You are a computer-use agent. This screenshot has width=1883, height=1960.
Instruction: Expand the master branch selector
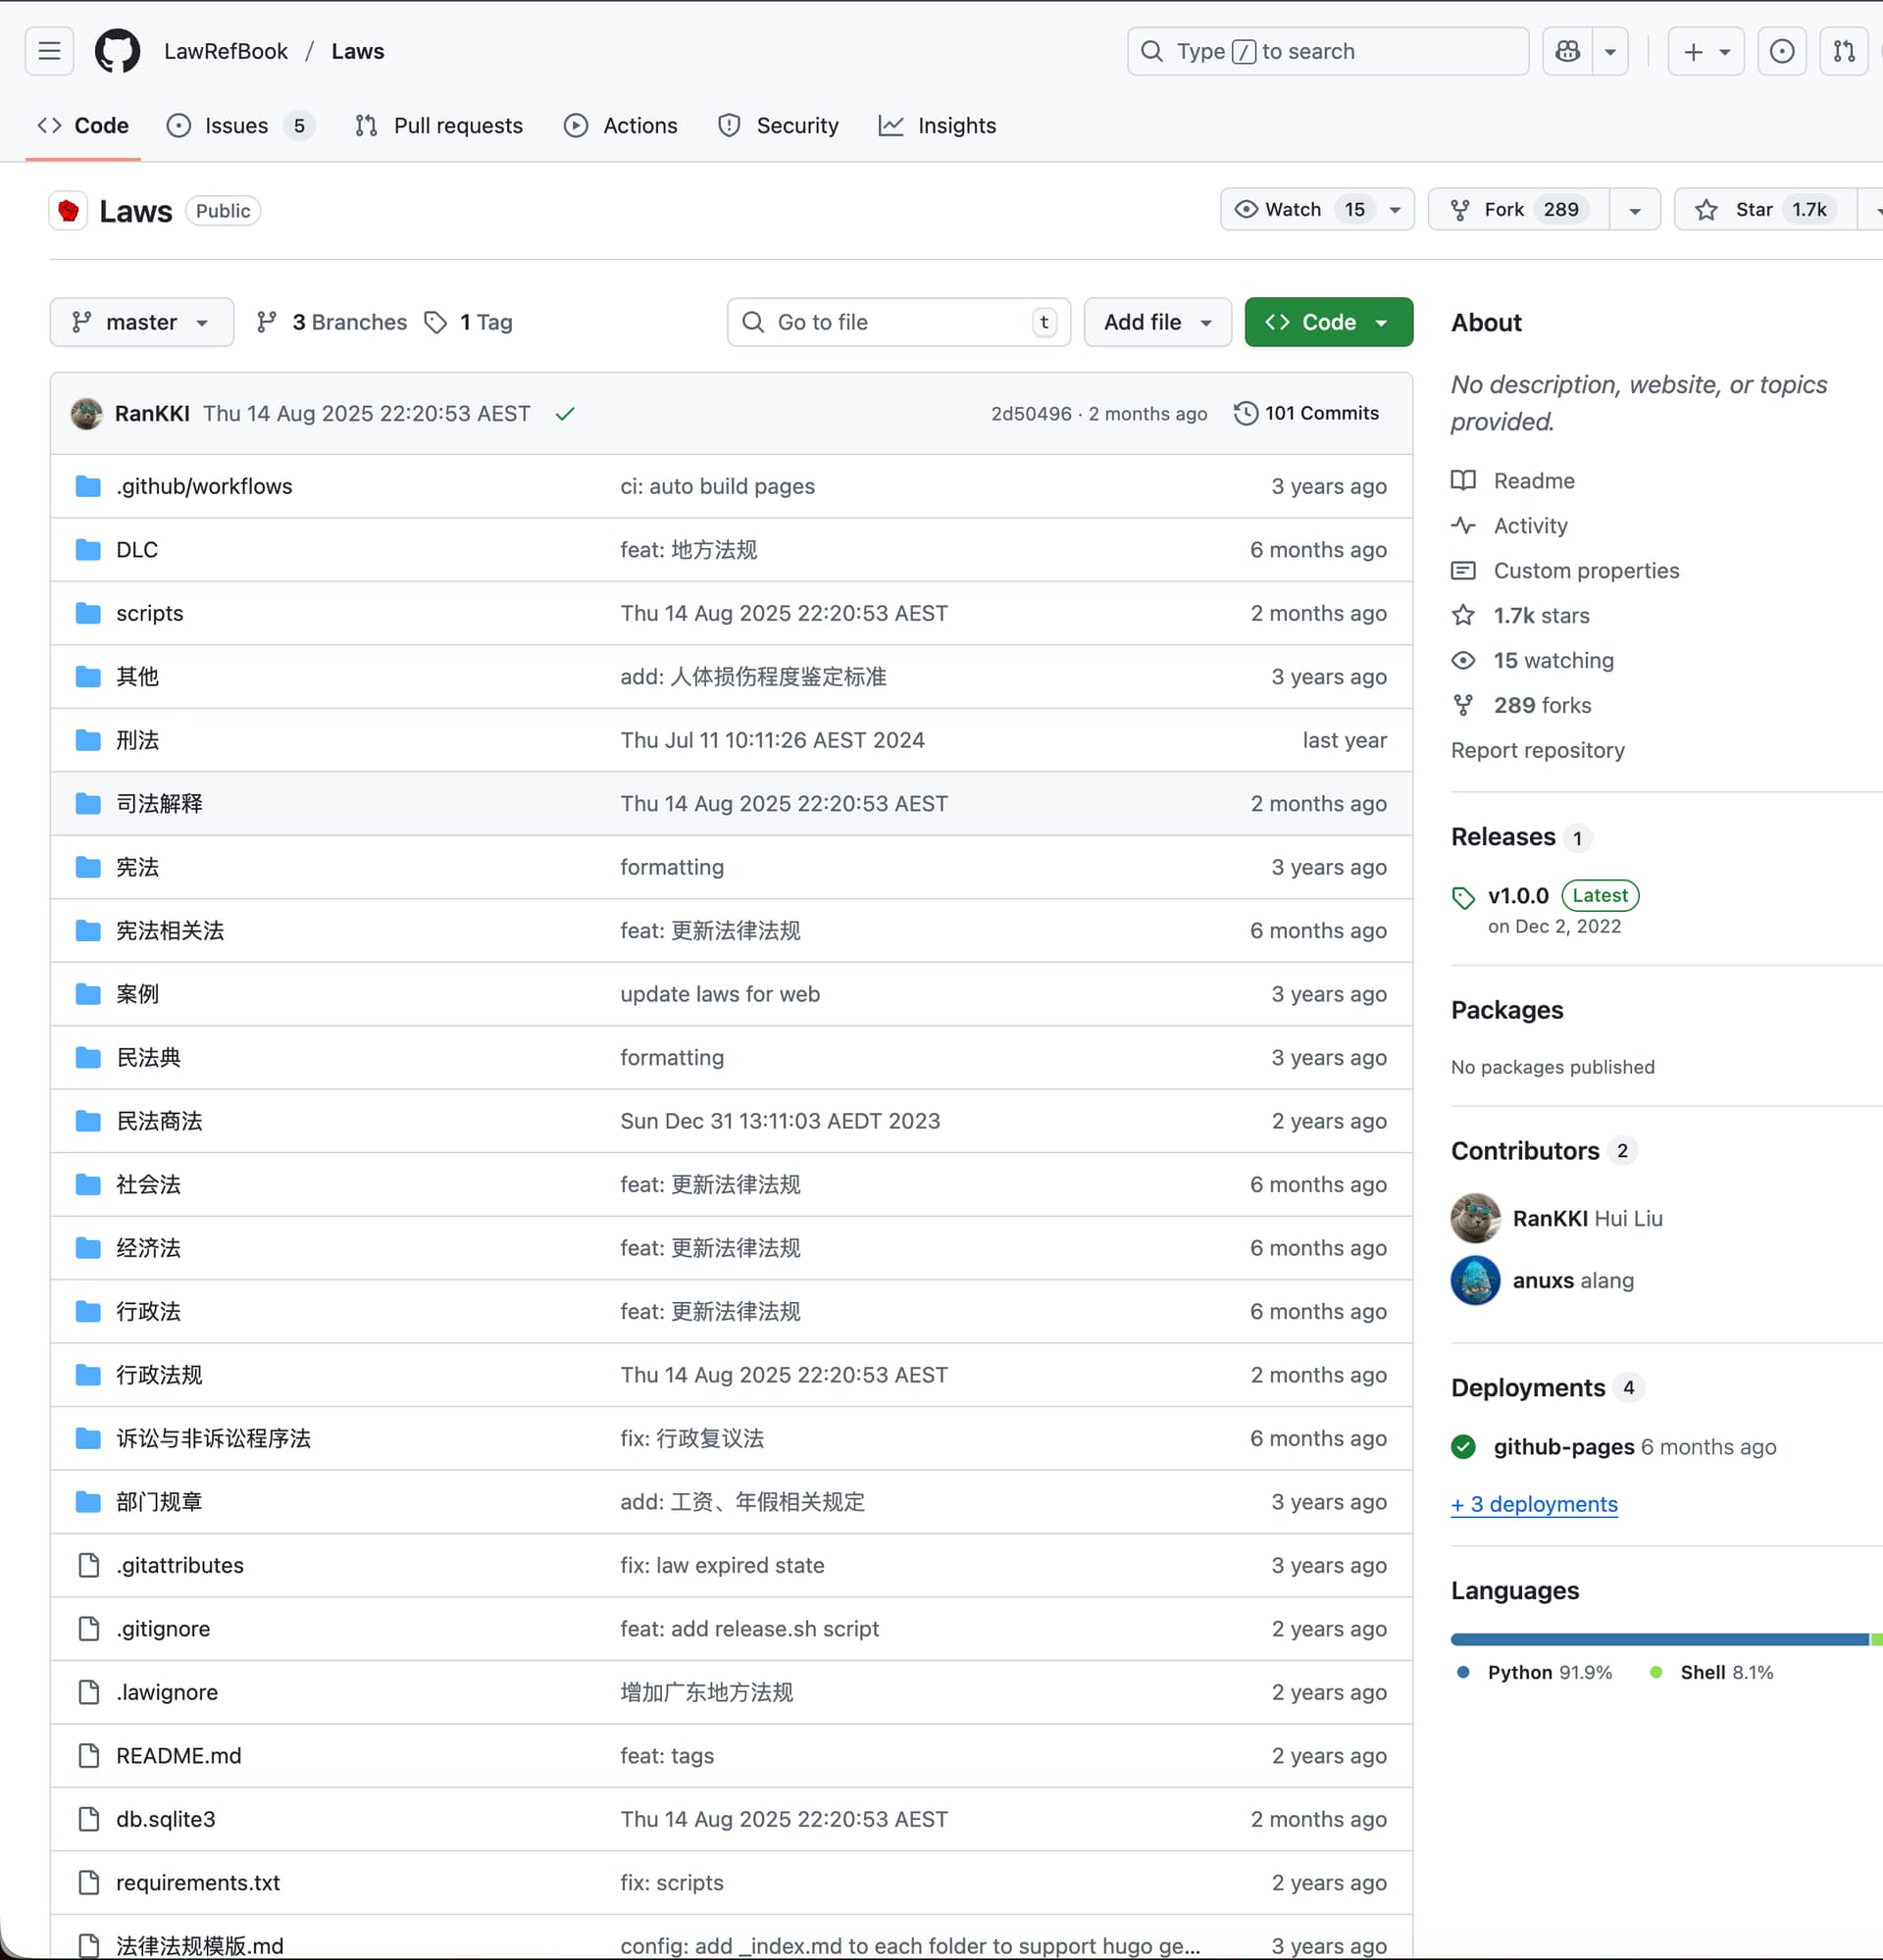point(141,322)
